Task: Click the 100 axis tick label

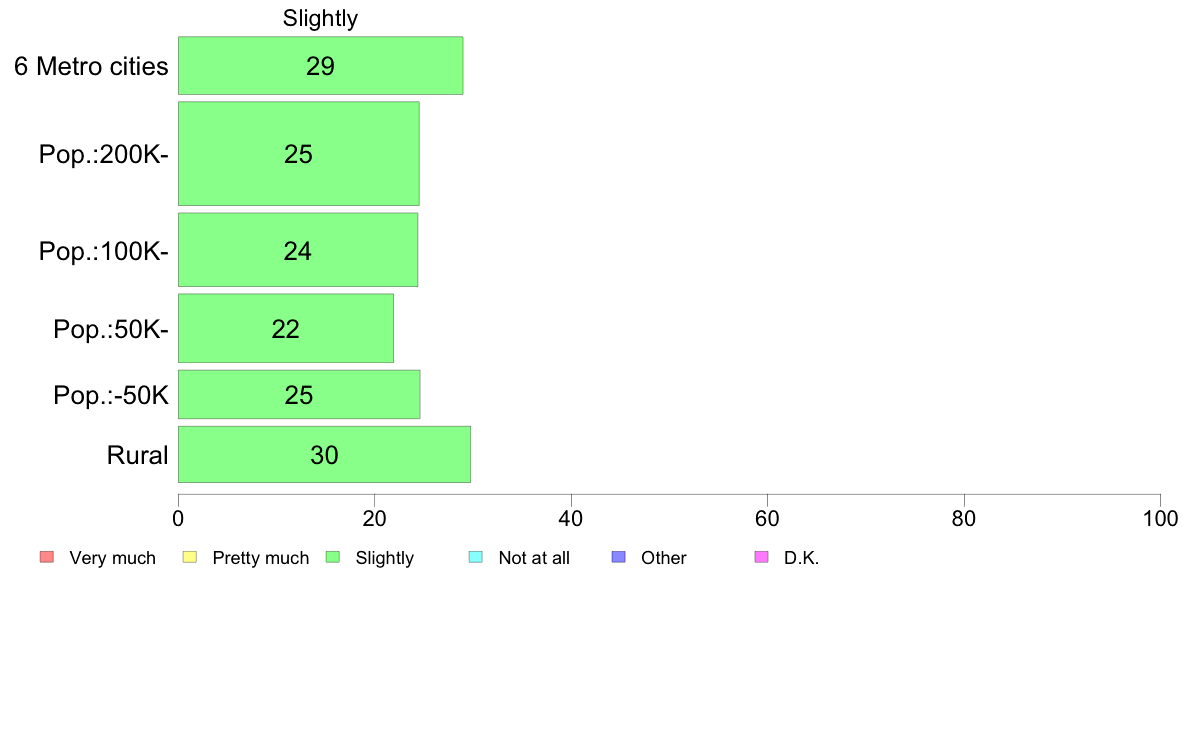Action: point(1160,518)
